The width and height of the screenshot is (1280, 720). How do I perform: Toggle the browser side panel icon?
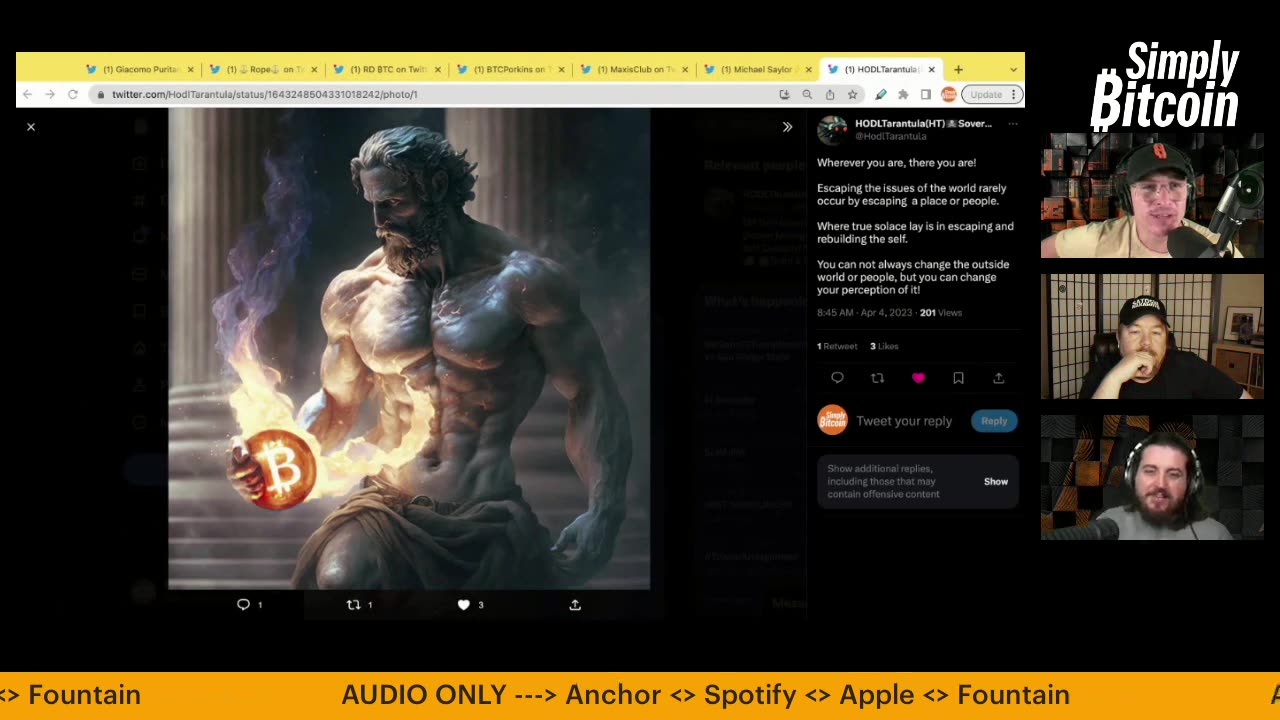click(x=926, y=94)
